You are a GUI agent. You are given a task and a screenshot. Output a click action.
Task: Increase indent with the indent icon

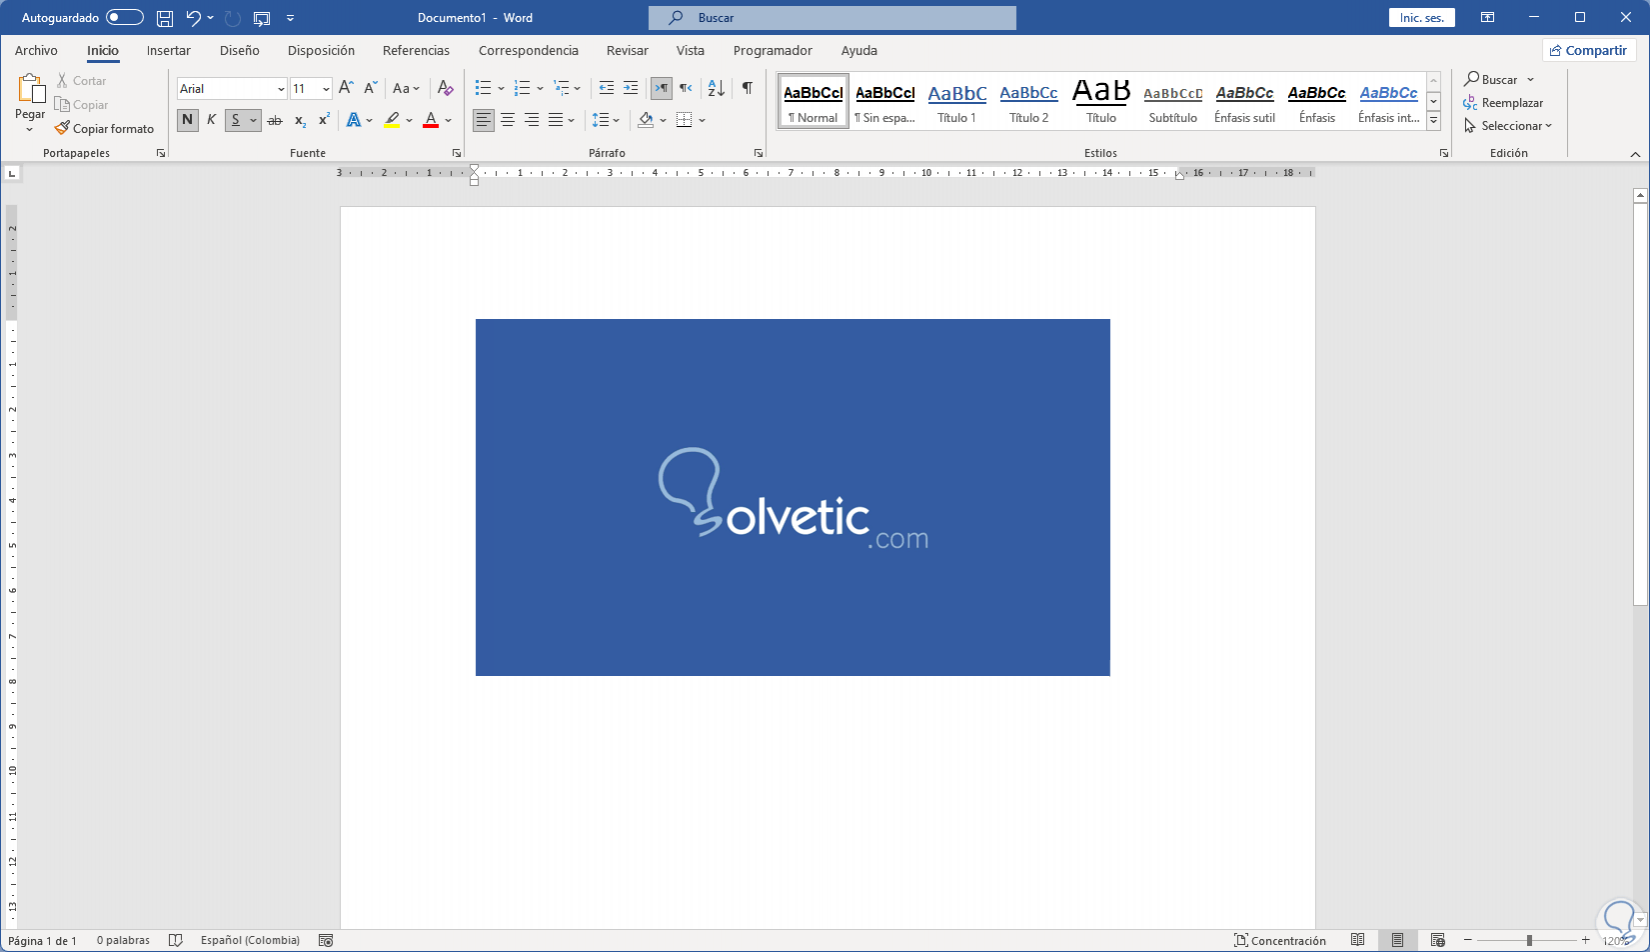click(630, 88)
